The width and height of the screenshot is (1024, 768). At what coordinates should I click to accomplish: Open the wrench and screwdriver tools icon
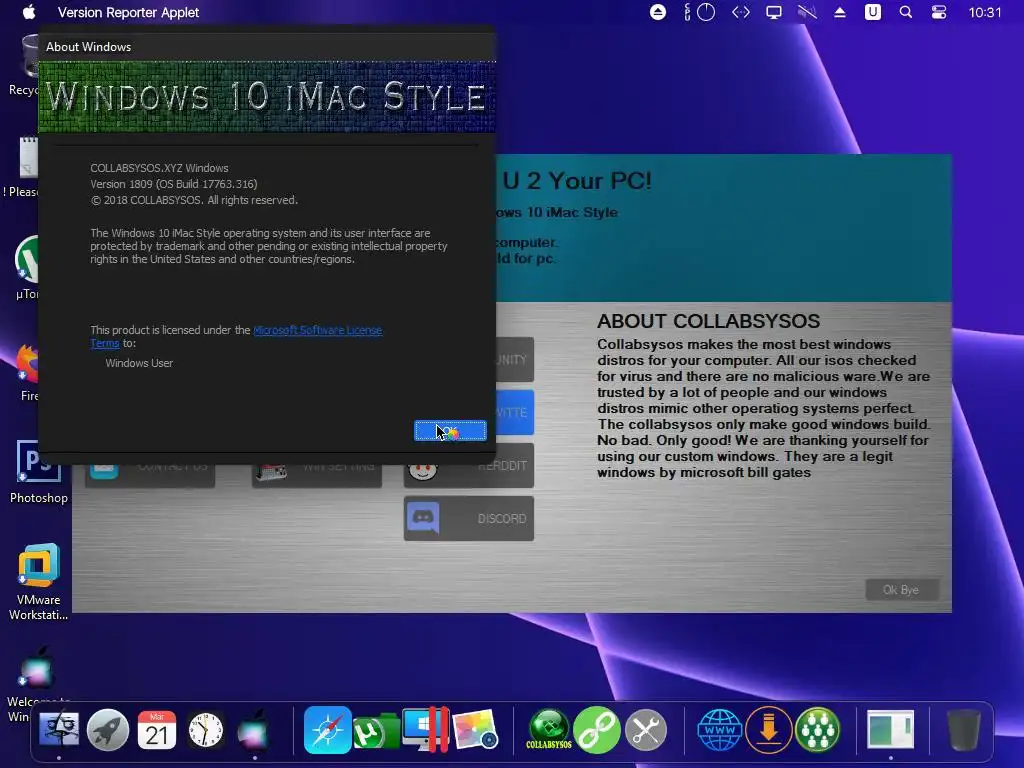pos(646,729)
